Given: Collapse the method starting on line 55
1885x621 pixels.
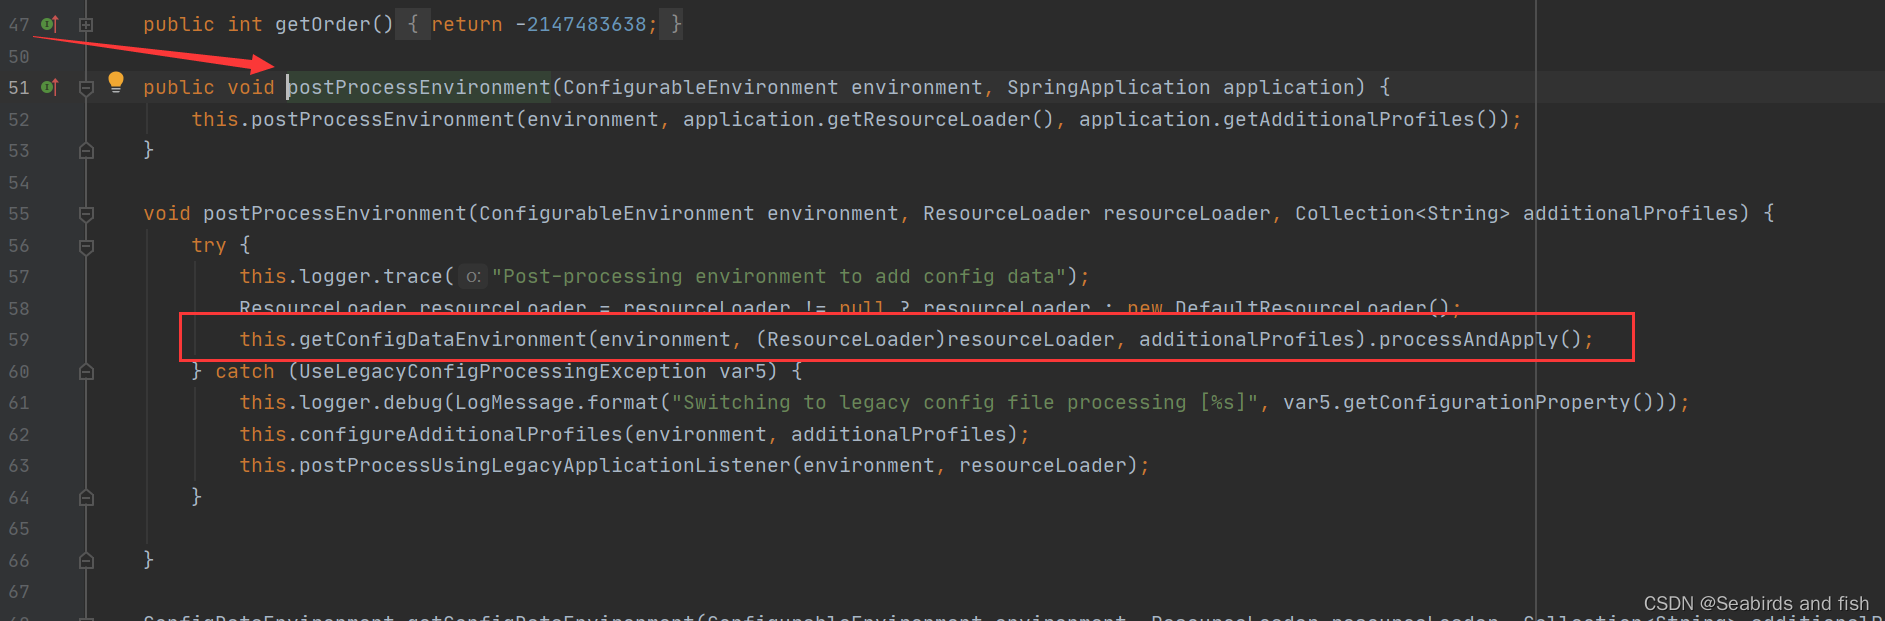Looking at the screenshot, I should click(86, 213).
